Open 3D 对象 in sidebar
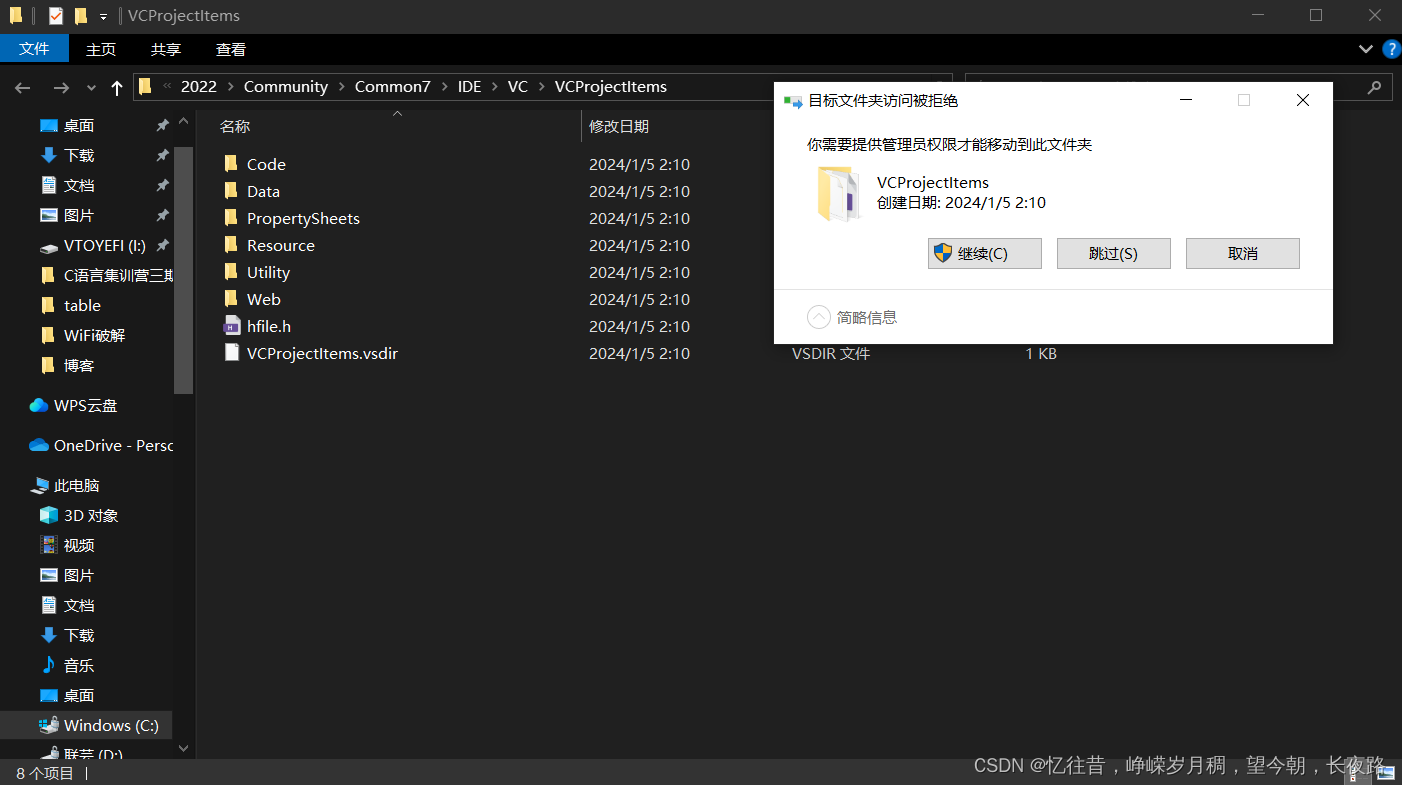Screen dimensions: 1402x785 [79, 515]
